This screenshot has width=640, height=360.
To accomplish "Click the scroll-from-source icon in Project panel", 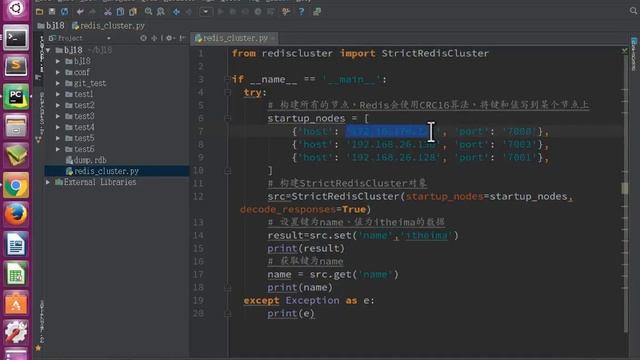I will [143, 38].
